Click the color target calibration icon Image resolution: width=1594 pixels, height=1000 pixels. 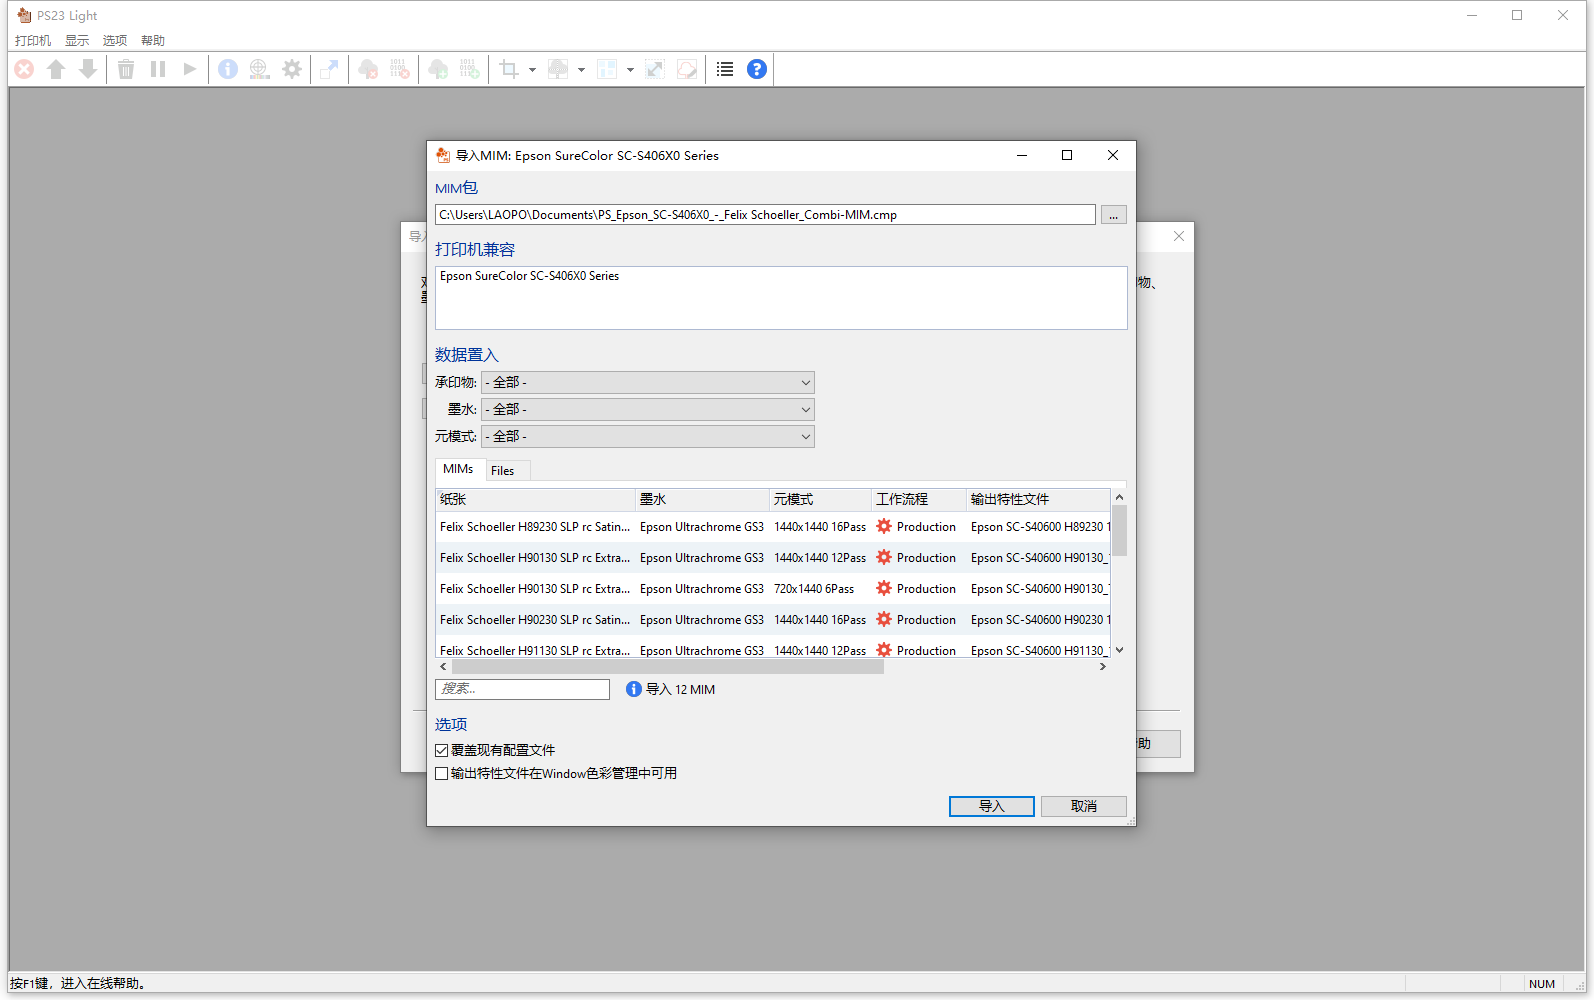(260, 69)
